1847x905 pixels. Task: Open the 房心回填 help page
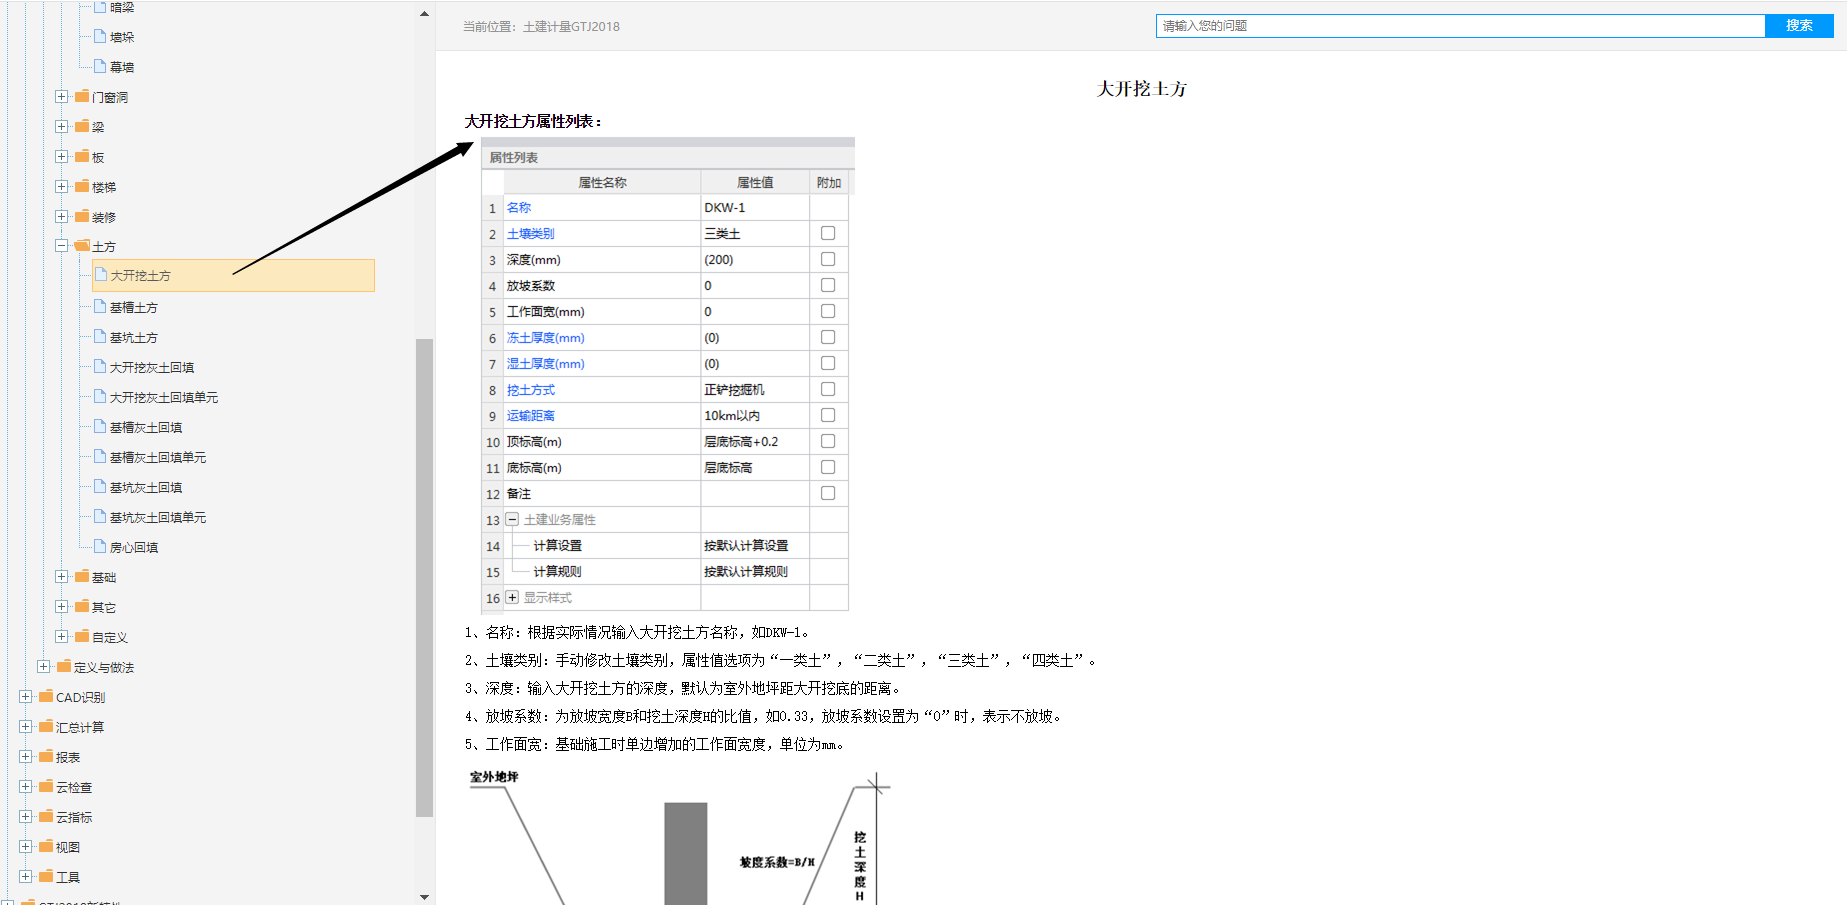(x=134, y=547)
